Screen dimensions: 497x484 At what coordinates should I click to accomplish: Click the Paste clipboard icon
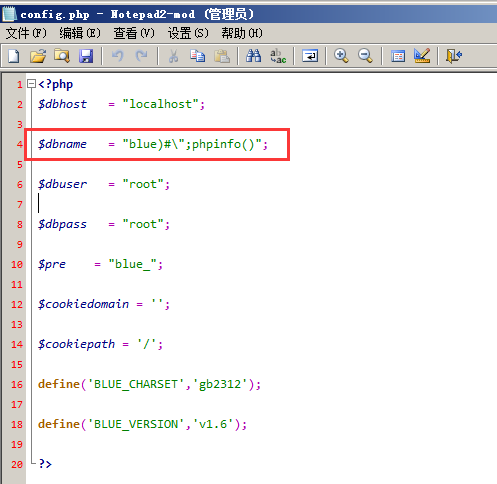tap(222, 56)
